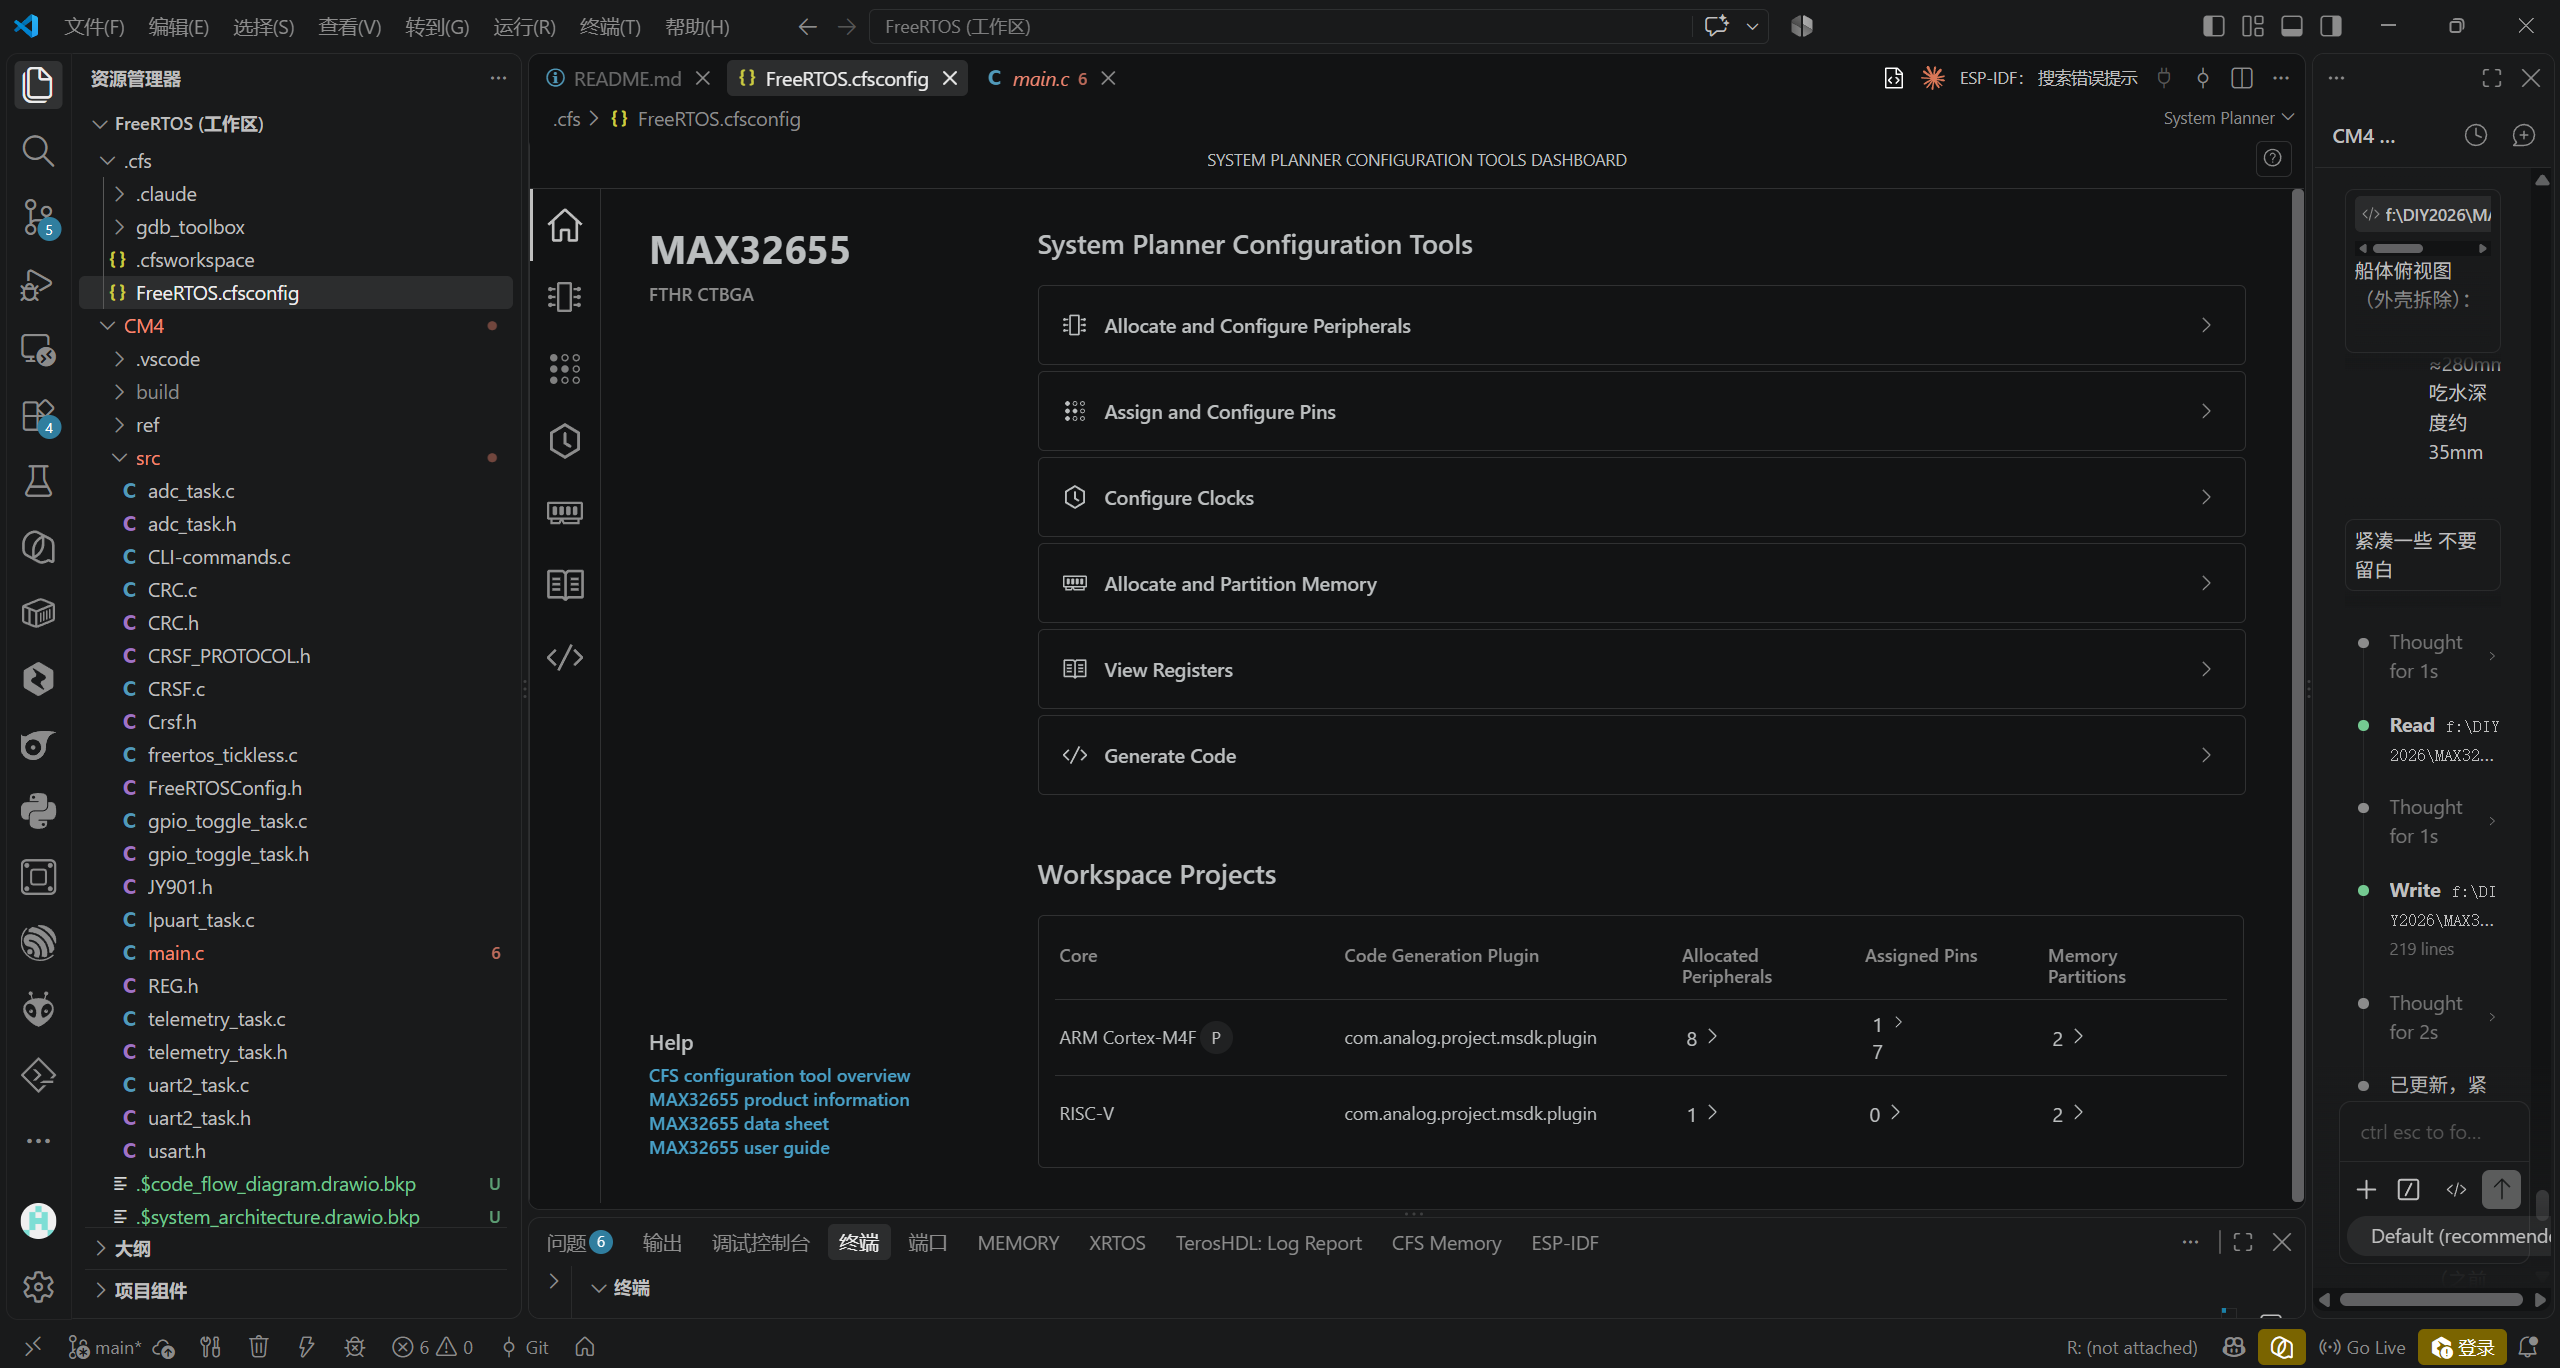Open Clock configuration tool in planner sidebar
Viewport: 2560px width, 1368px height.
(565, 441)
